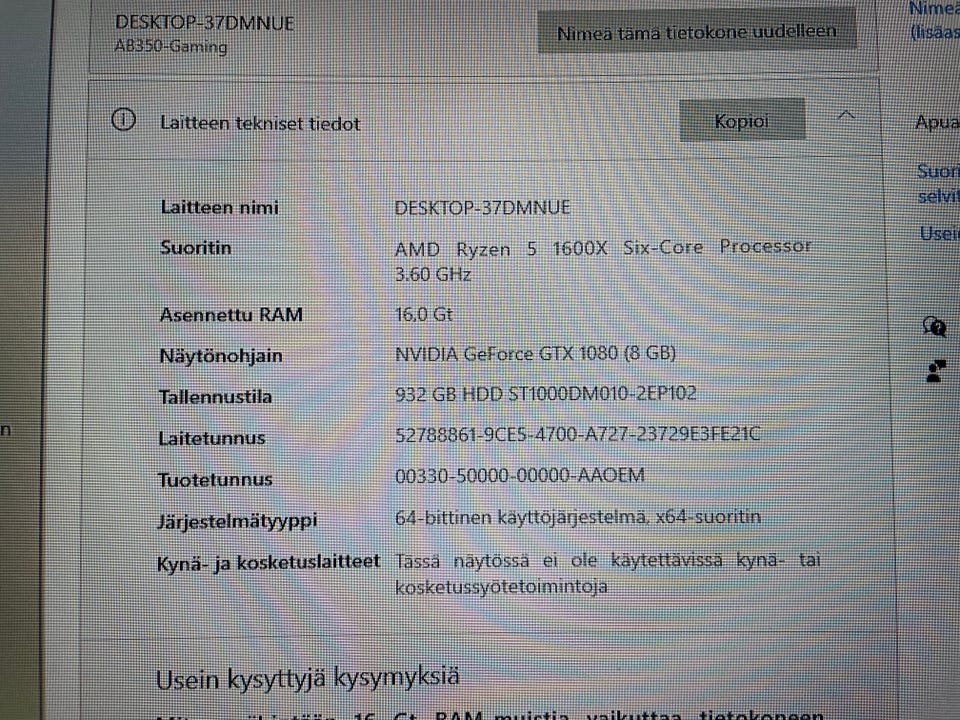Image resolution: width=960 pixels, height=720 pixels.
Task: Click the AB350-Gaming model text
Action: tap(171, 46)
